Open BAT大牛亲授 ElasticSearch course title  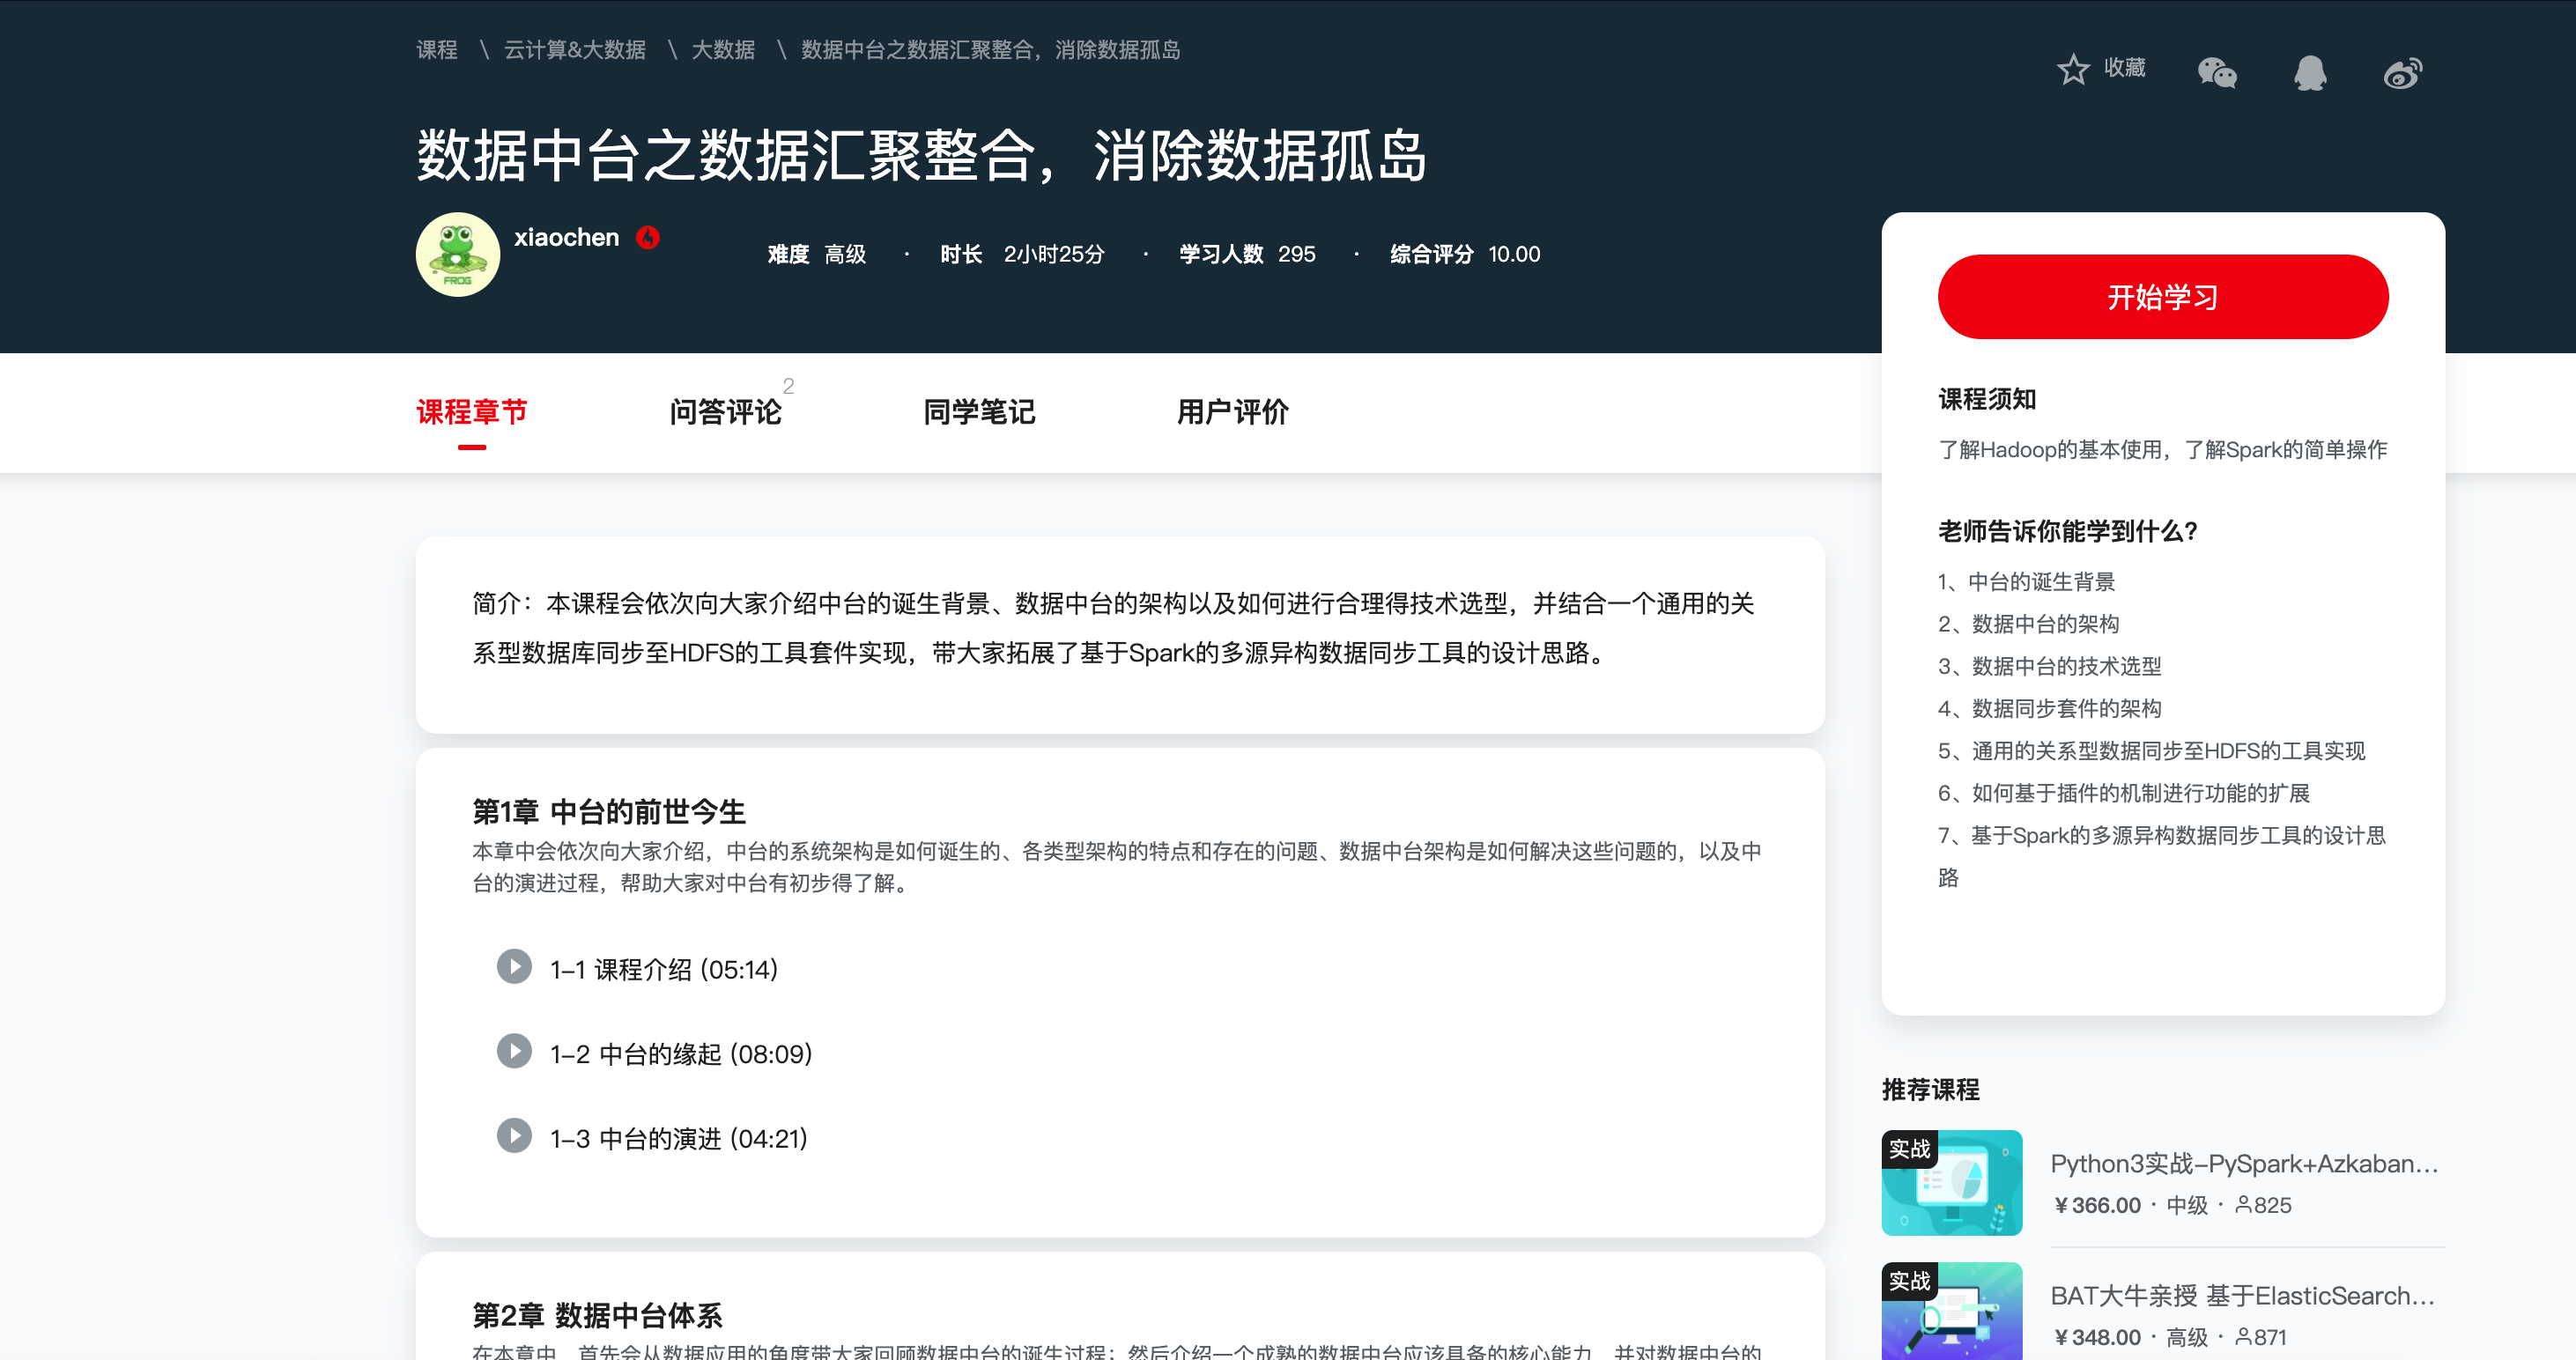click(2242, 1296)
